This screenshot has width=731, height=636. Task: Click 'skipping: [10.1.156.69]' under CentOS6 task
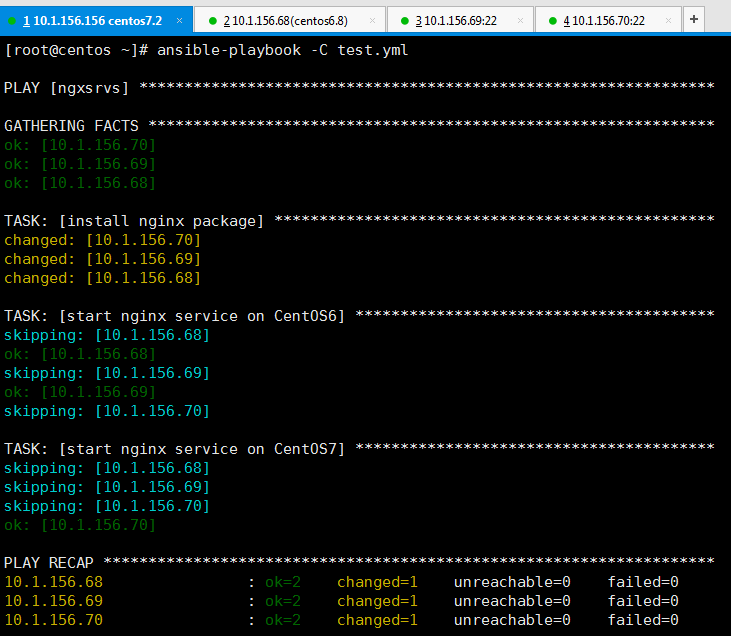click(107, 373)
